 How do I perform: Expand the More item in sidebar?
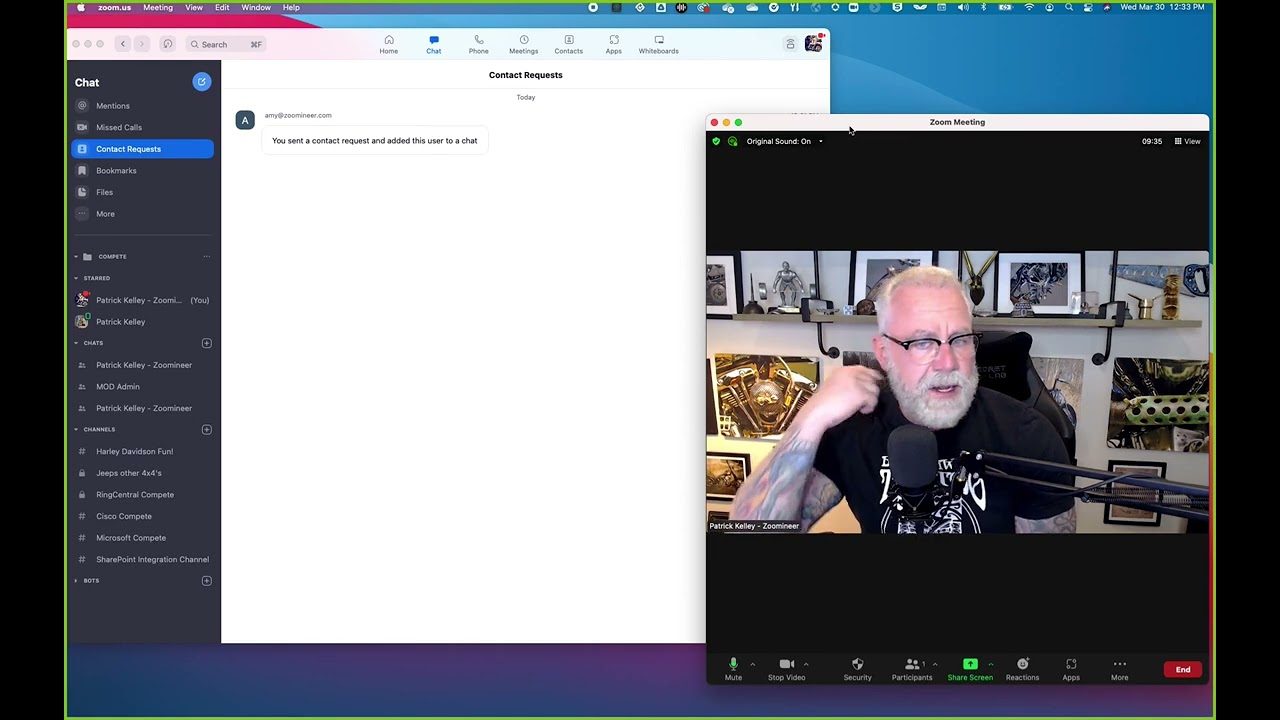142,214
